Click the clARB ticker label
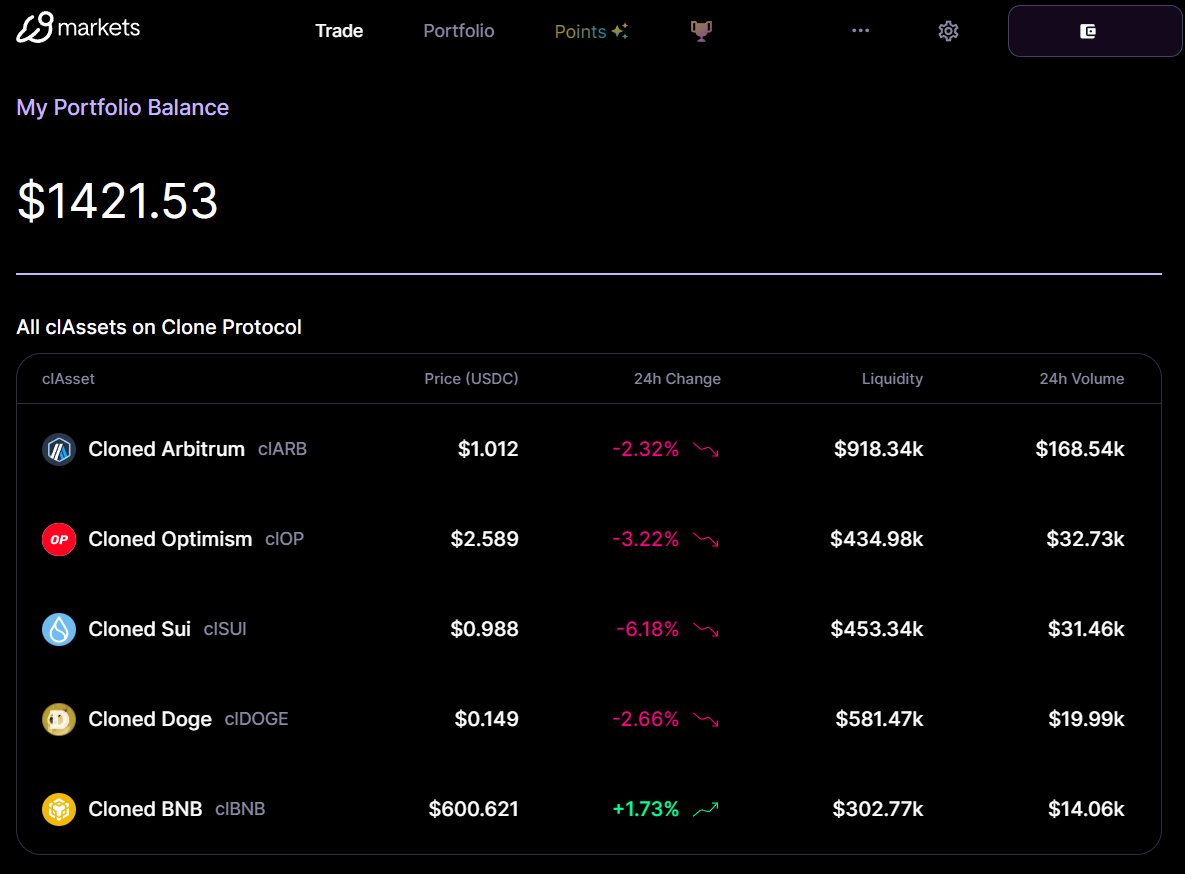The width and height of the screenshot is (1185, 874). [282, 449]
